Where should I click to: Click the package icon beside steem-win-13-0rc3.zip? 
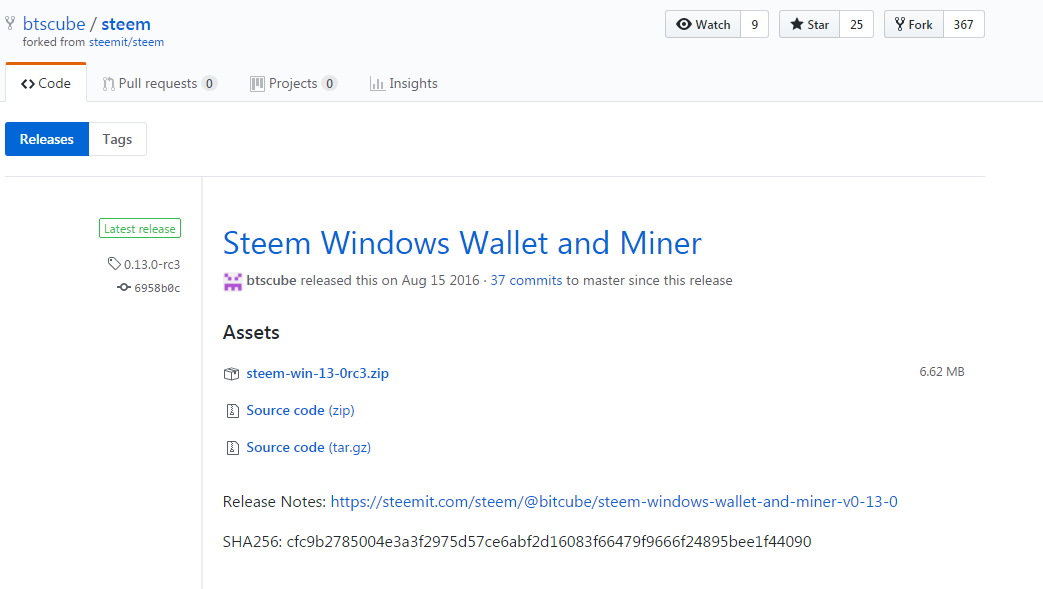[231, 374]
